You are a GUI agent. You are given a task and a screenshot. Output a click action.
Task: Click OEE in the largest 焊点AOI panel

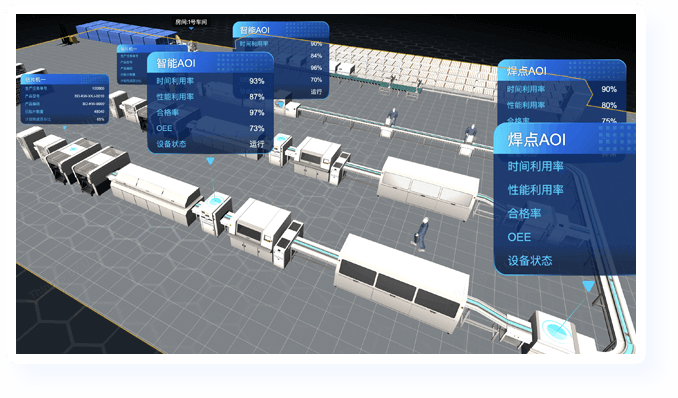click(x=519, y=237)
